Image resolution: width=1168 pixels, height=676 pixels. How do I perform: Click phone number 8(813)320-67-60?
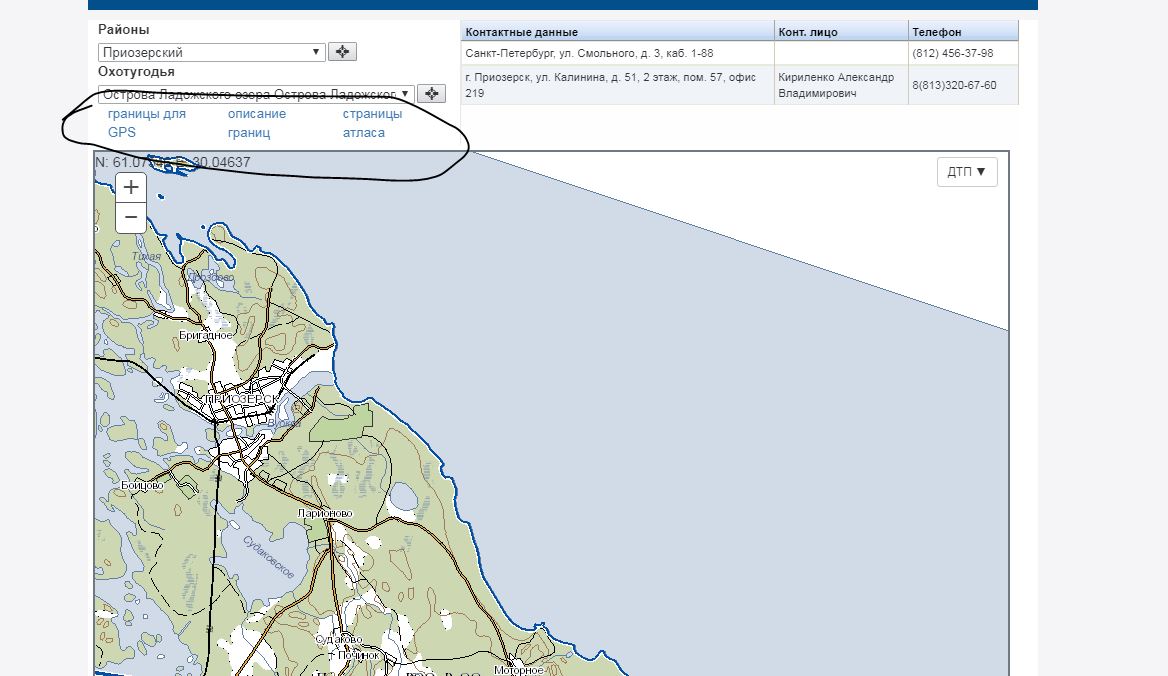coord(953,85)
